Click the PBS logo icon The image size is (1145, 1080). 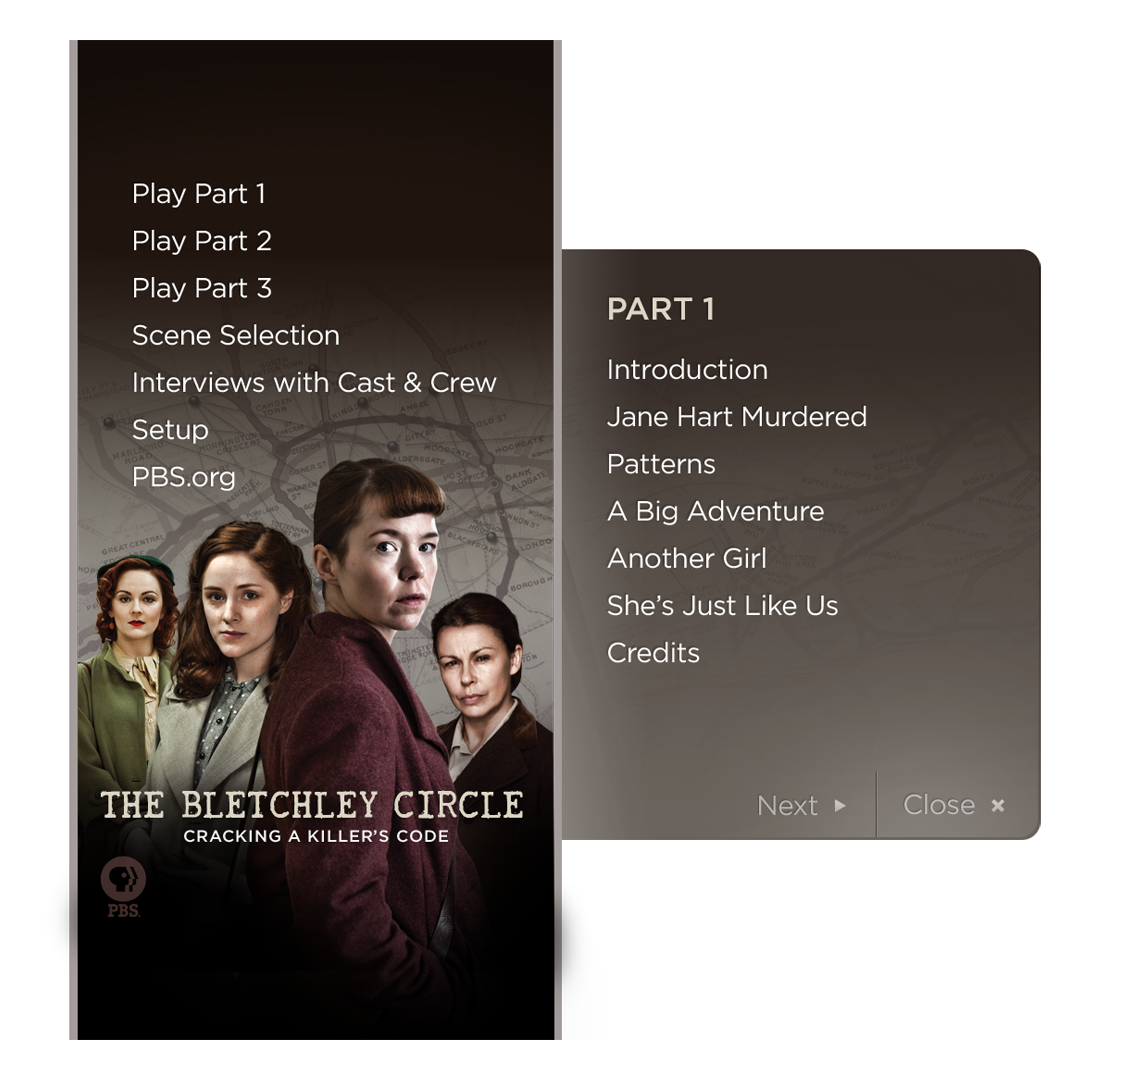click(123, 887)
